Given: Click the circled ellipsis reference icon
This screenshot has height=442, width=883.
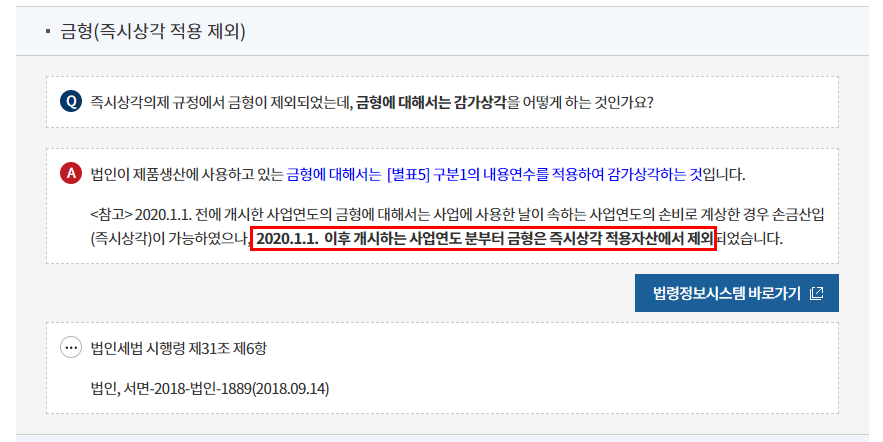Looking at the screenshot, I should coord(71,347).
